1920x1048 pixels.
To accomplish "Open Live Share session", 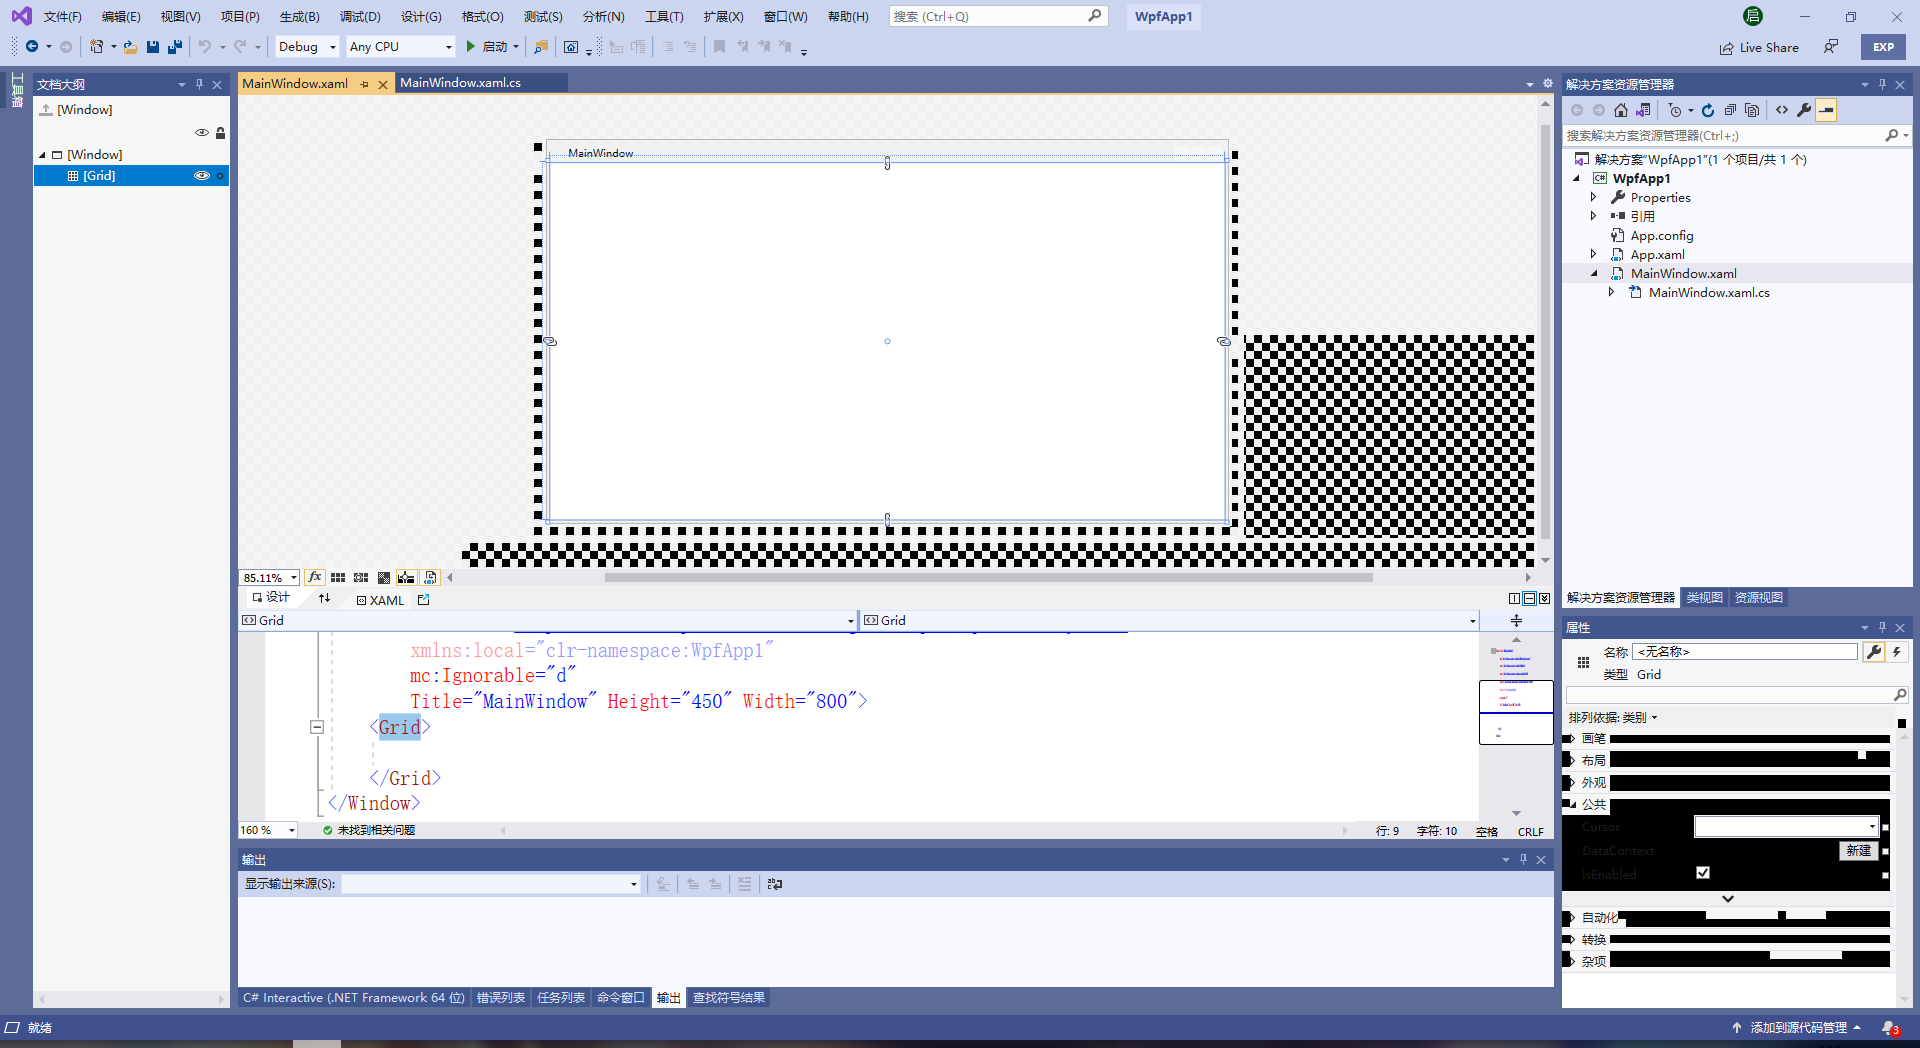I will (1760, 47).
